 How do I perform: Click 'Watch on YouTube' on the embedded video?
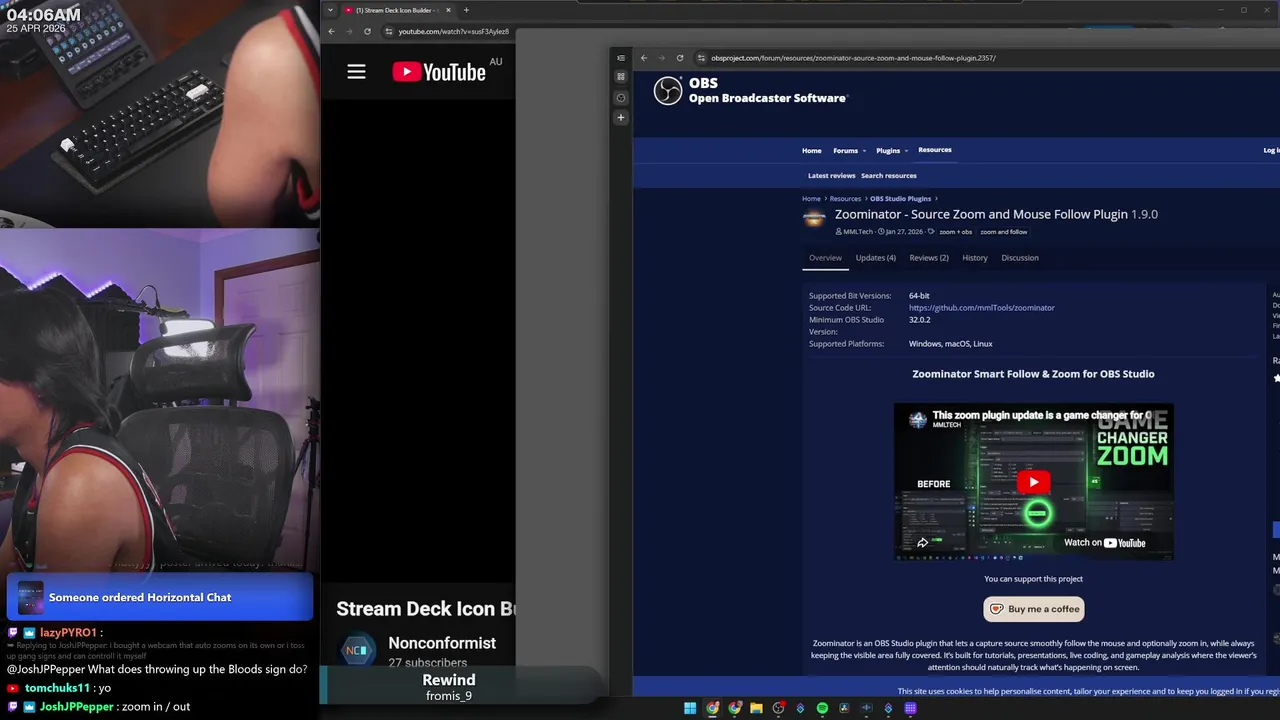click(1105, 543)
